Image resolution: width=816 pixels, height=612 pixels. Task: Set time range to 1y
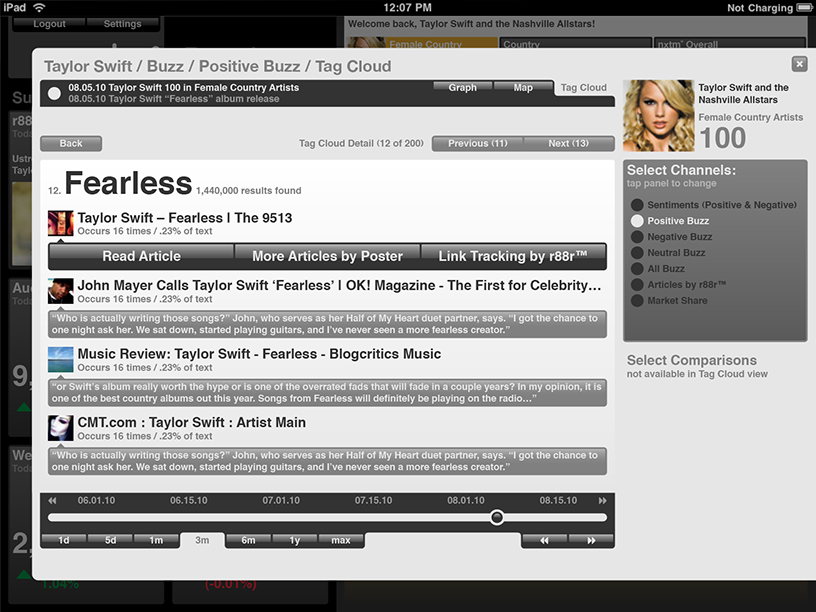[295, 540]
